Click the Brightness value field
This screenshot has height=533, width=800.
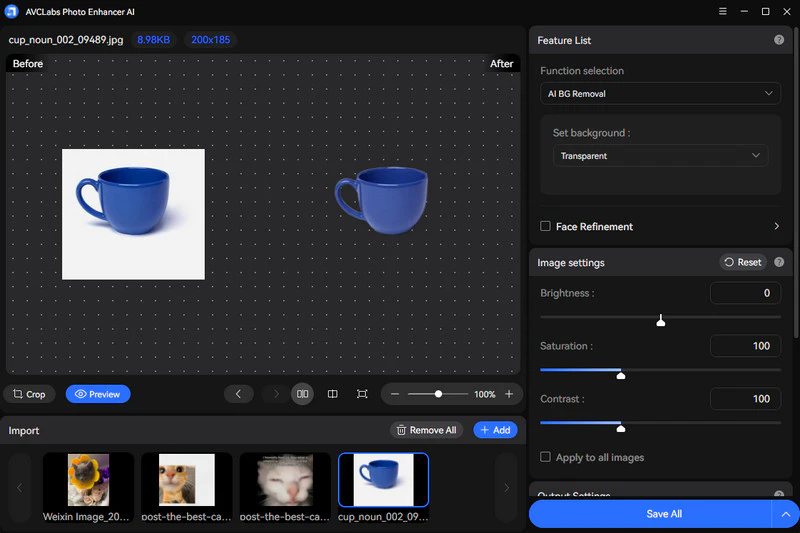point(745,293)
